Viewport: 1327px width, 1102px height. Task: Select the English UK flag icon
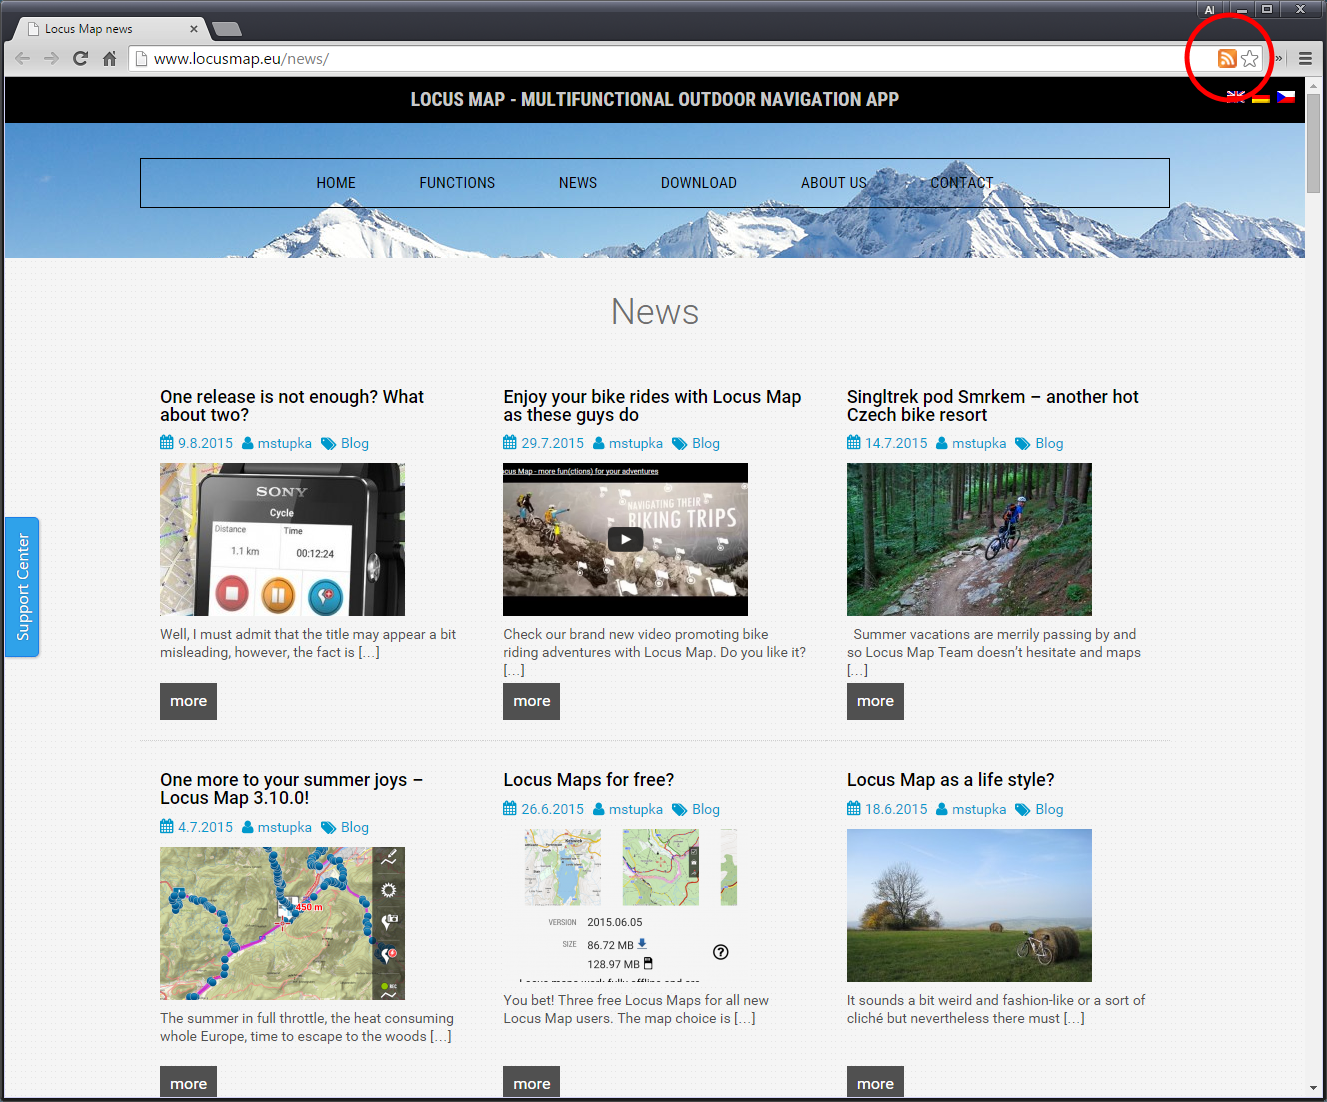1236,97
